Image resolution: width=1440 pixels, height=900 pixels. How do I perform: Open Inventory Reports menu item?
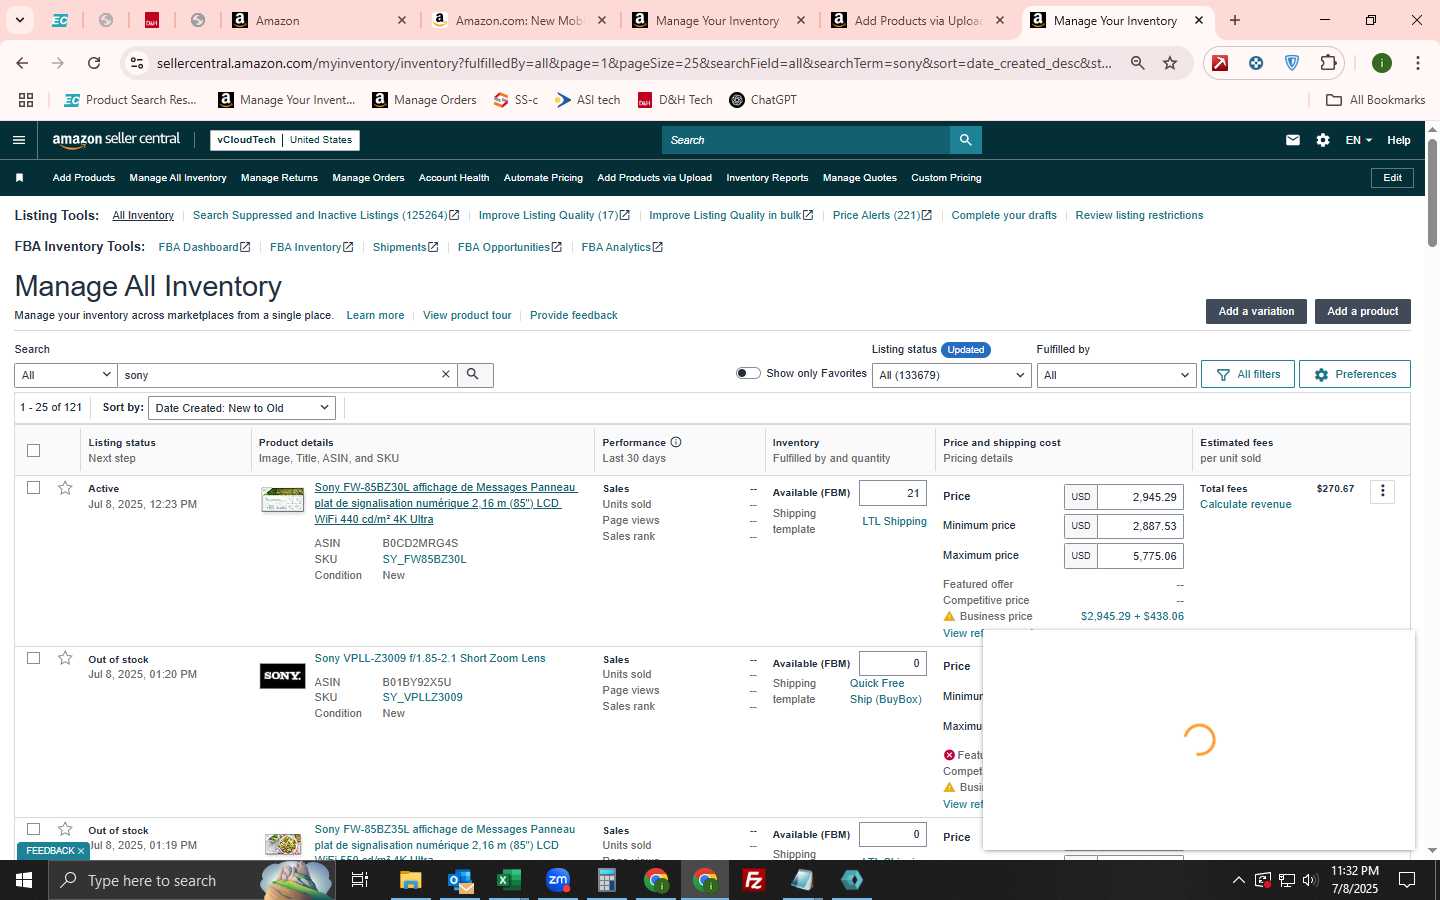point(767,178)
